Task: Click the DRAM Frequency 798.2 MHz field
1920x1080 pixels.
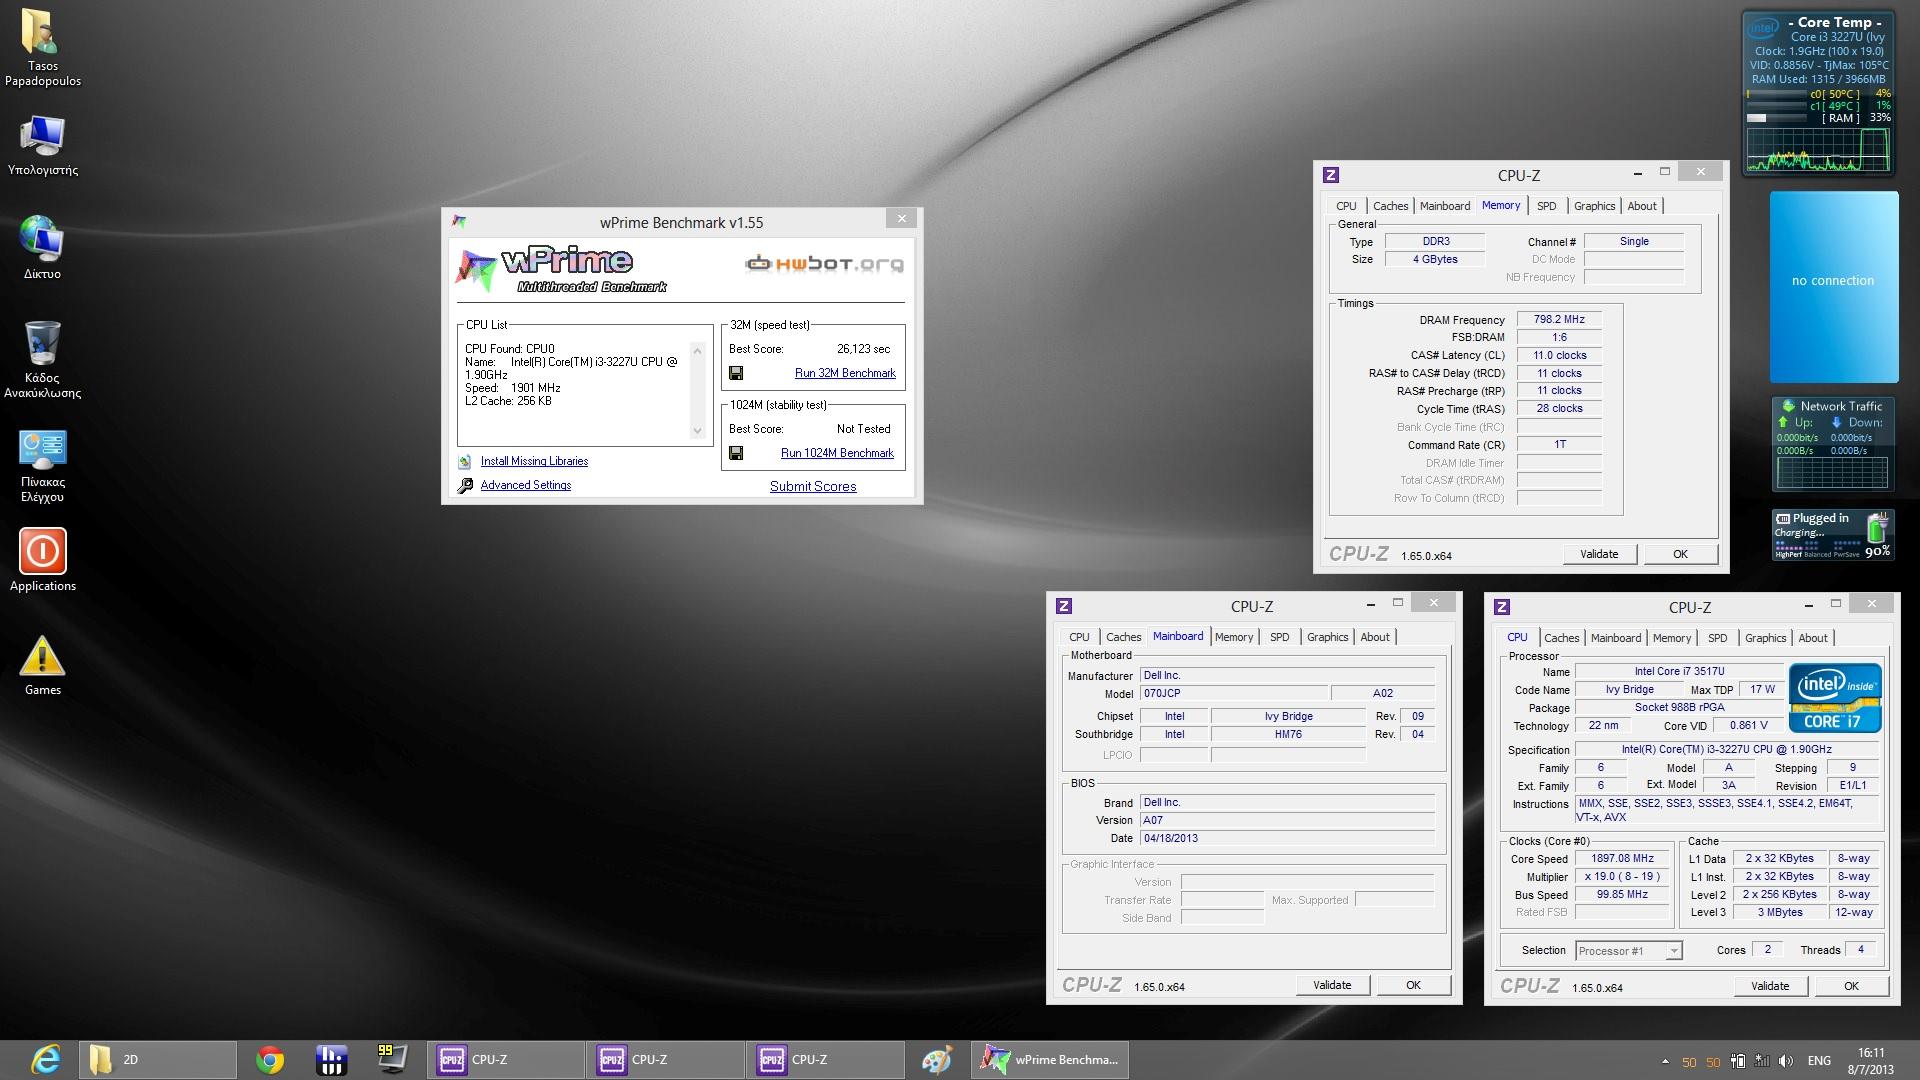Action: click(1559, 320)
